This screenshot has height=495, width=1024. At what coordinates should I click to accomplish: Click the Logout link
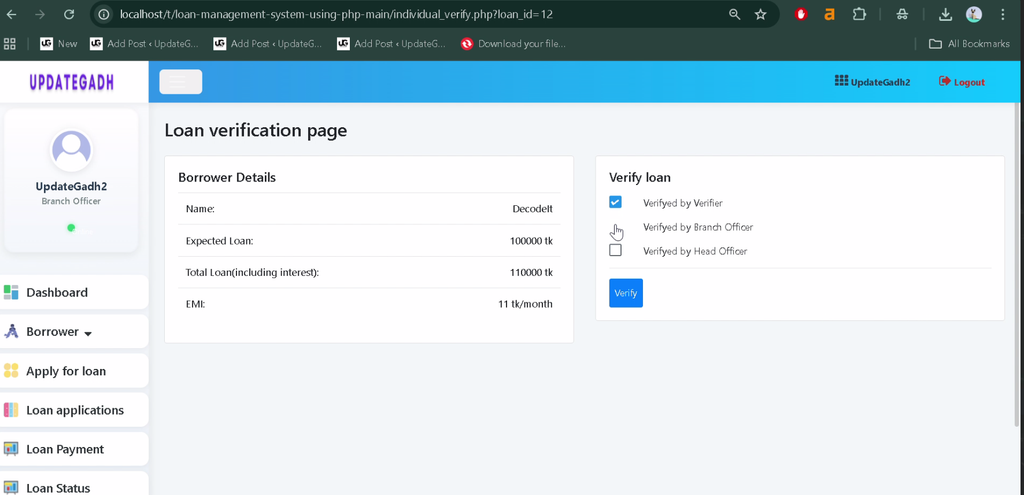(x=962, y=82)
